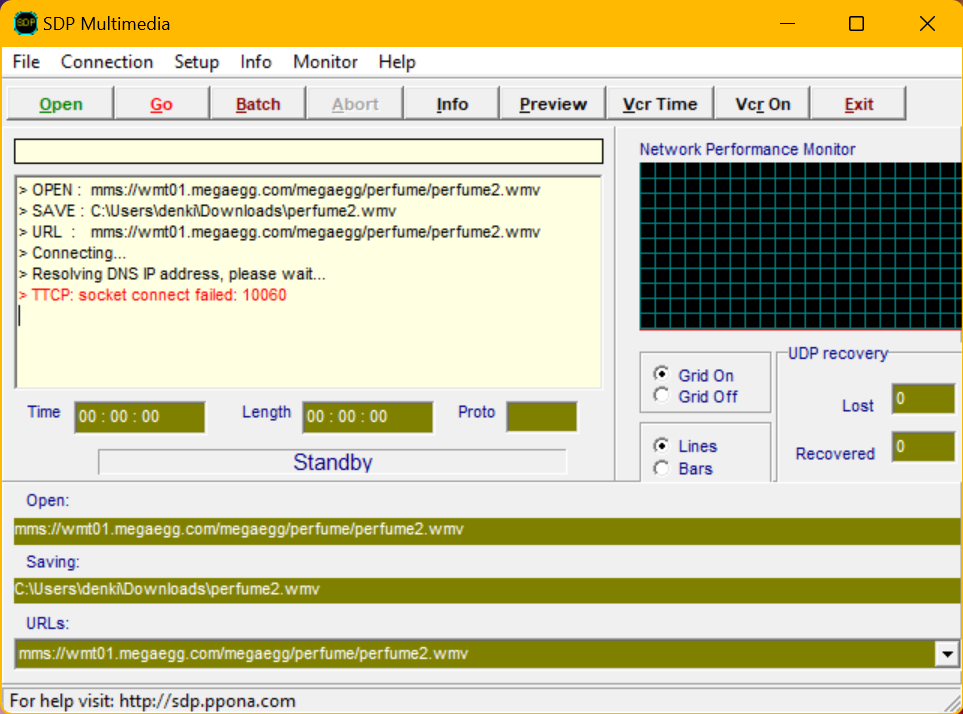This screenshot has height=714, width=963.
Task: Start Batch download from toolbar
Action: click(258, 104)
